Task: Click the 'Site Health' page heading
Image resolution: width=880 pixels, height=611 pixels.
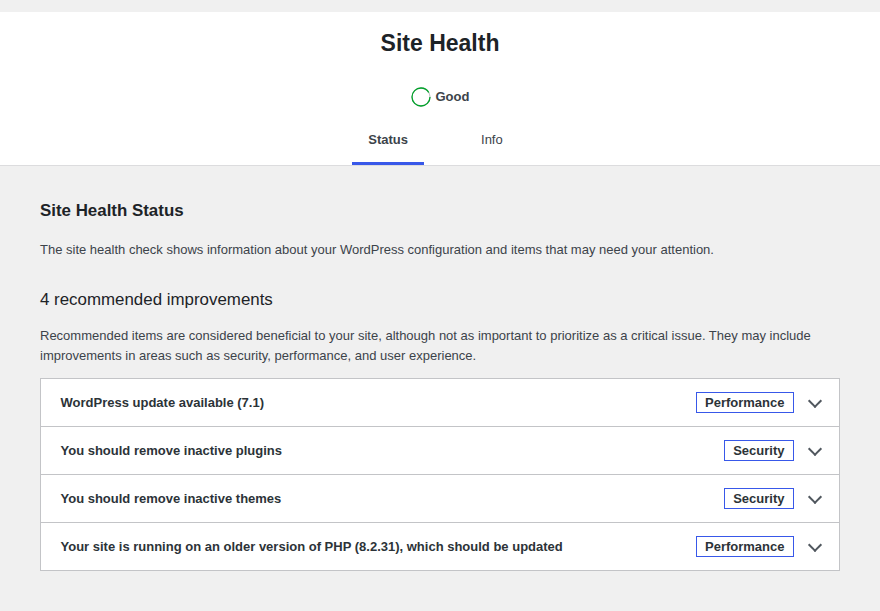Action: [440, 43]
